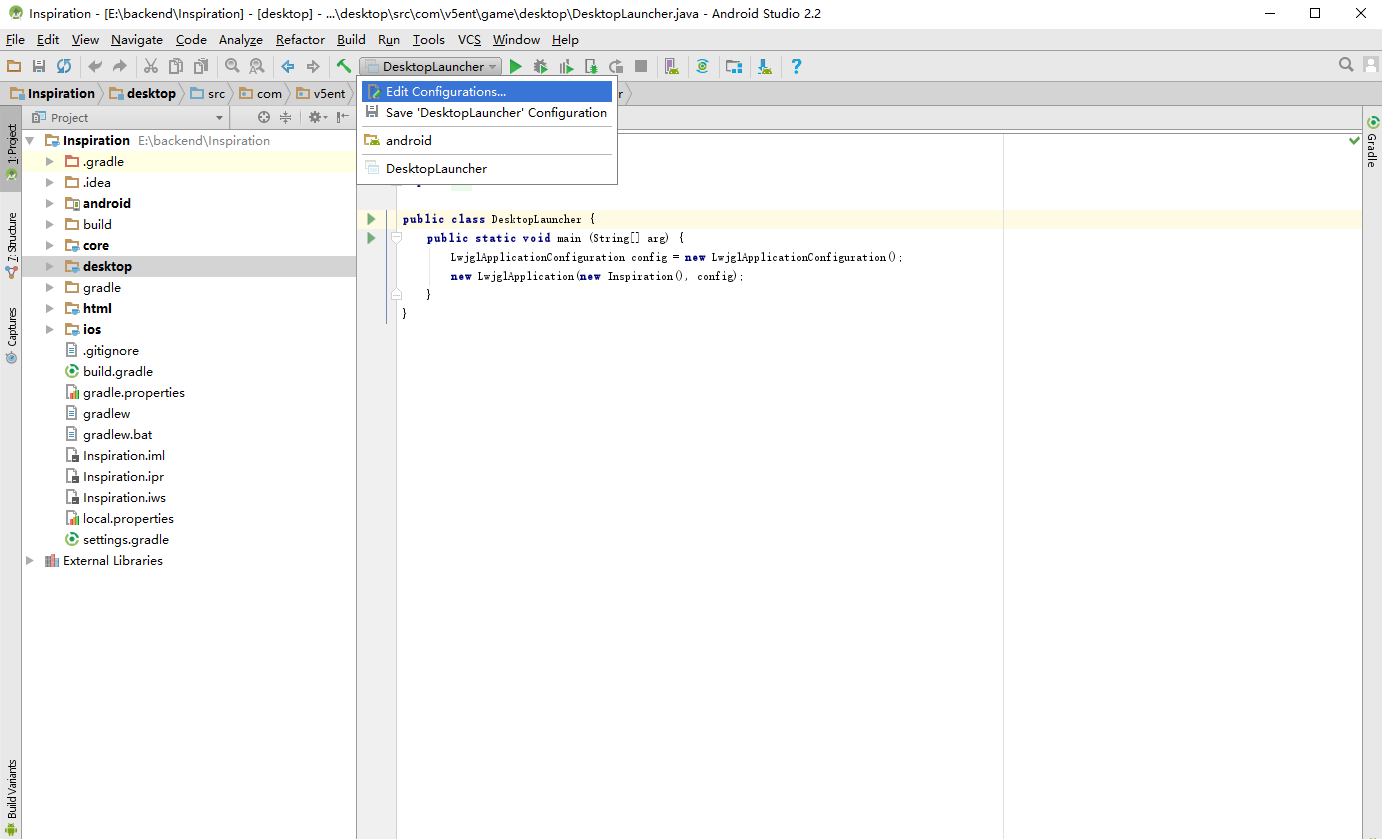Run the app with the green play icon

516,66
